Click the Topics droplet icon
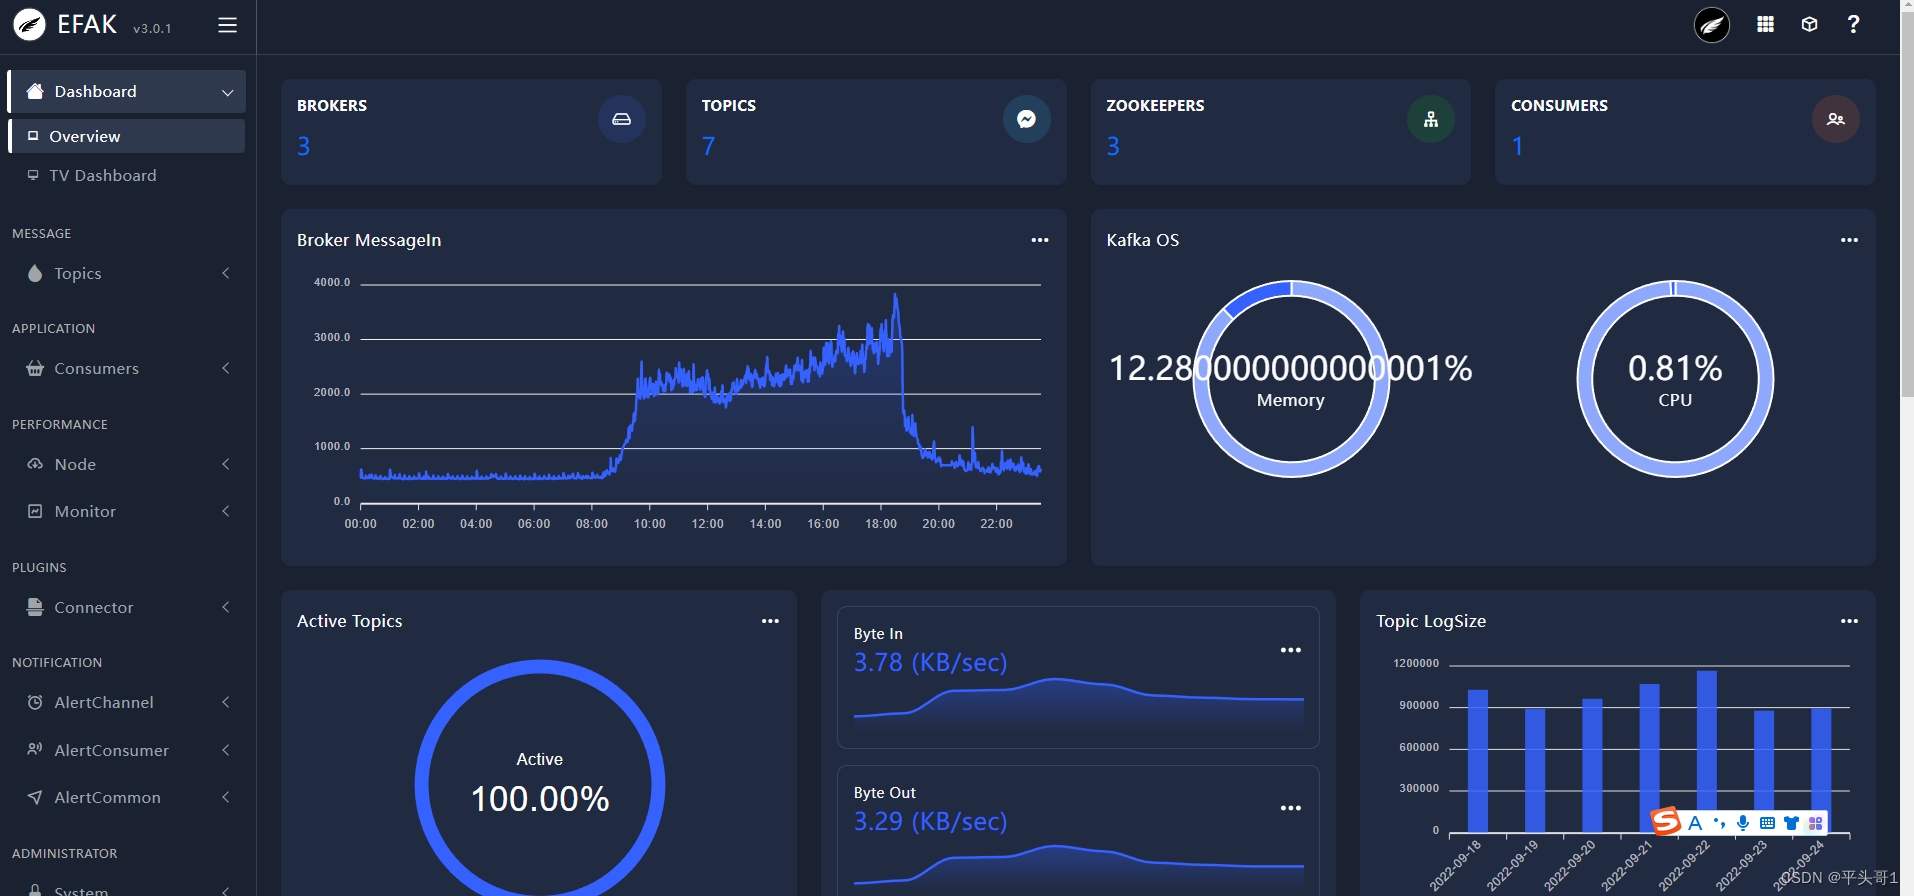 35,273
